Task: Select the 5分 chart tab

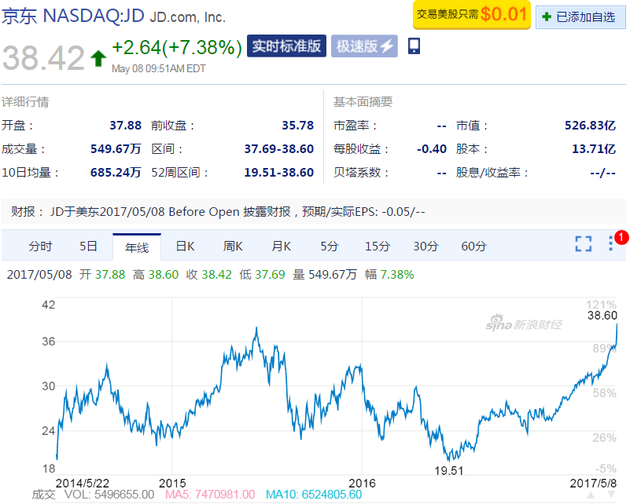Action: (x=329, y=246)
